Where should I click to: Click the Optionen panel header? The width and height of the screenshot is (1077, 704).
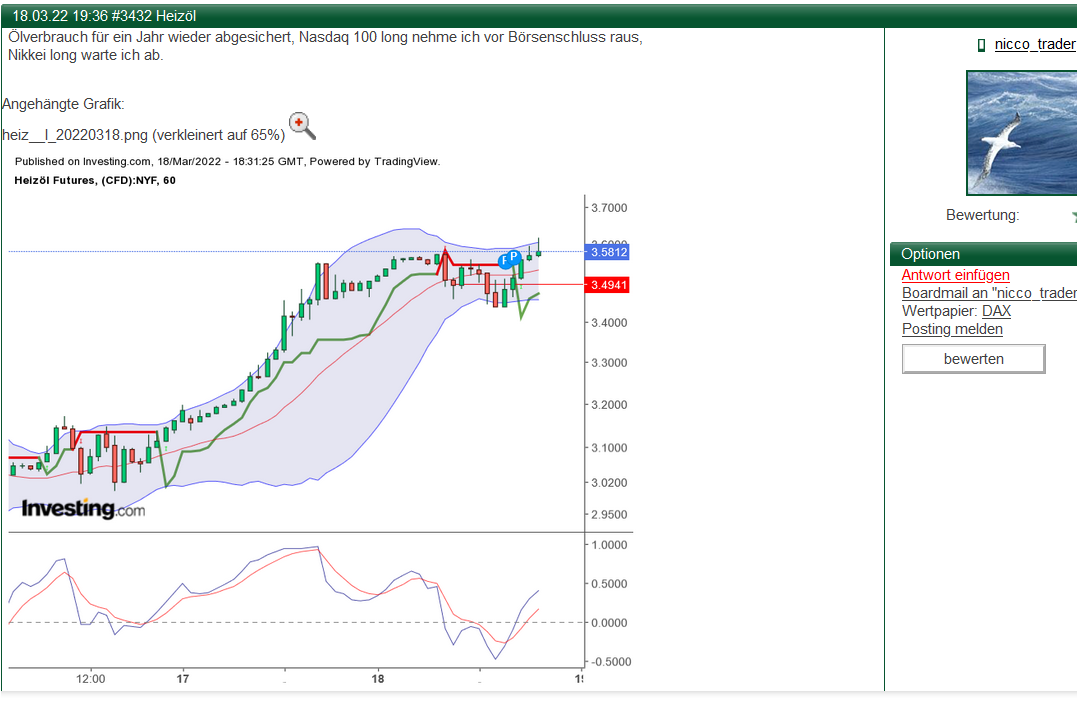pyautogui.click(x=930, y=253)
